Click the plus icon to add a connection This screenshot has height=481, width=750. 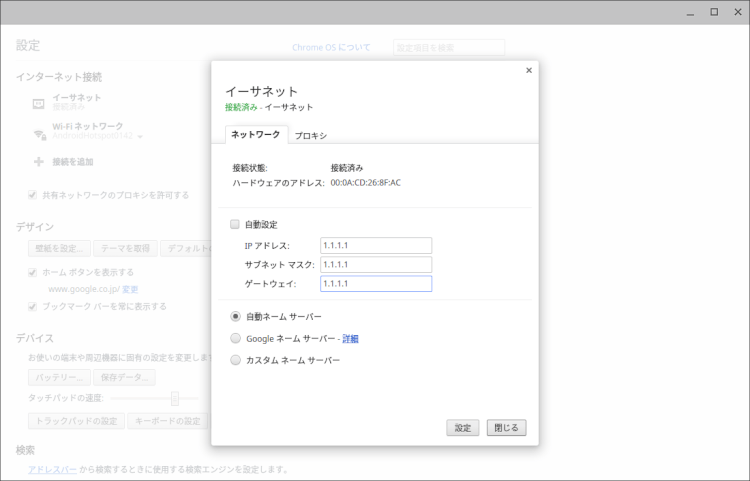pos(38,161)
